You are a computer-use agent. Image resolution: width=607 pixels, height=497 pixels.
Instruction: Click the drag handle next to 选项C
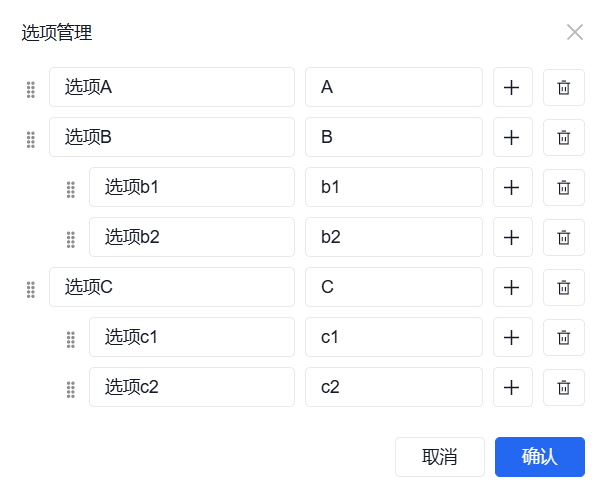pyautogui.click(x=30, y=289)
